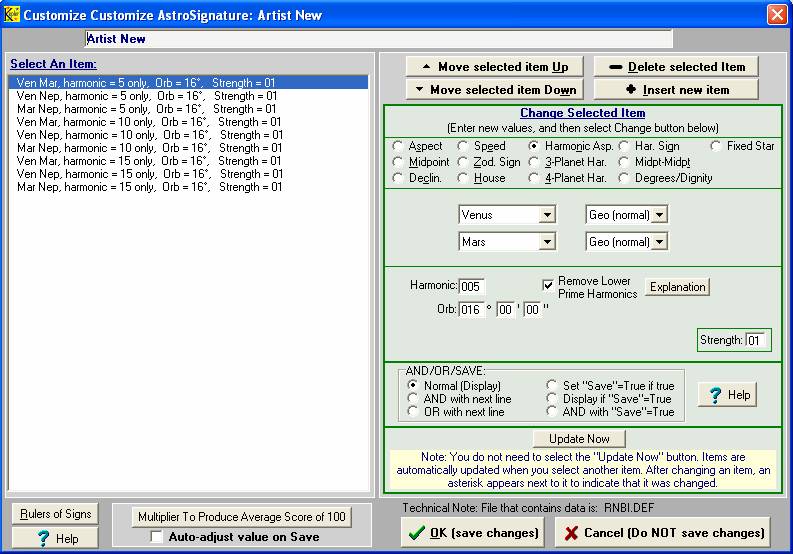This screenshot has width=793, height=554.
Task: Select Ven Nep harmonic 10 list item
Action: point(148,135)
